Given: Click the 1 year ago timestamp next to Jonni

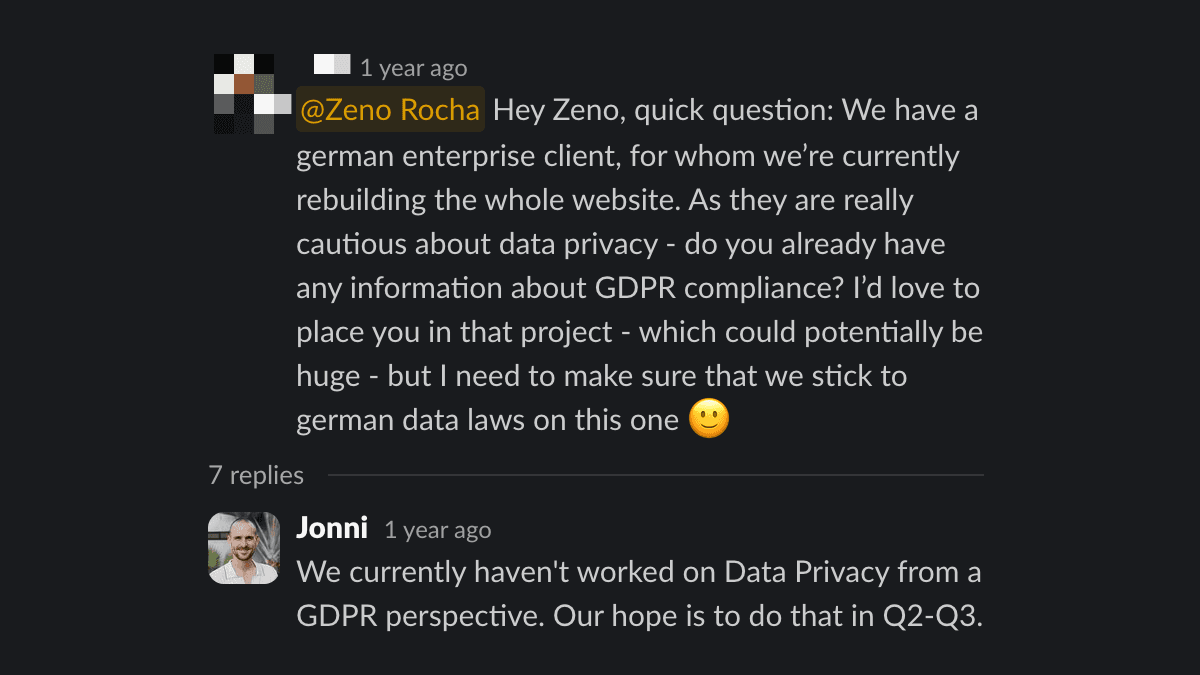Looking at the screenshot, I should [438, 530].
